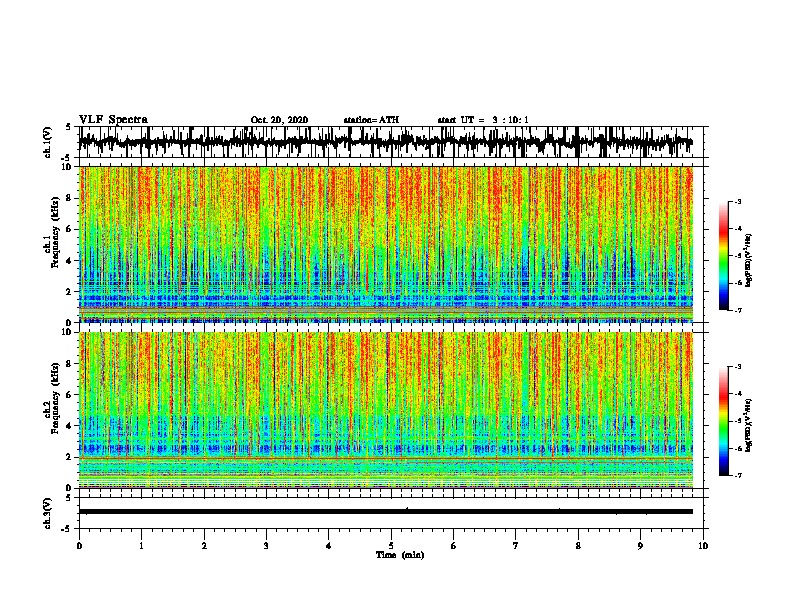Click the time axis tick label "5"
Screen dimensions: 792x612
[x=391, y=546]
